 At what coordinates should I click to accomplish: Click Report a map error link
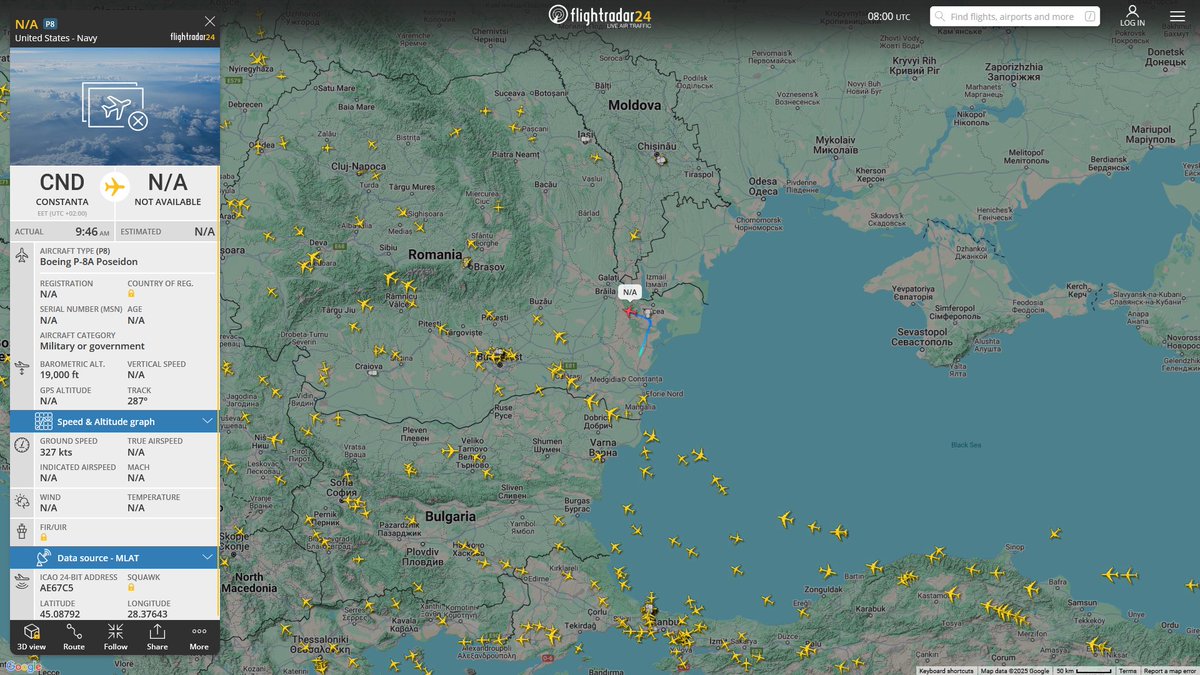point(1169,670)
